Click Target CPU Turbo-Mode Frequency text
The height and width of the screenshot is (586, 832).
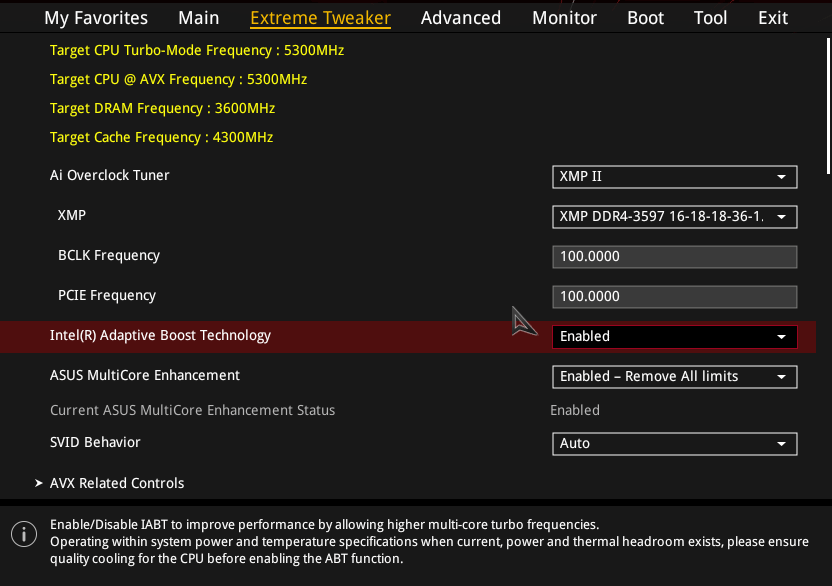point(197,50)
